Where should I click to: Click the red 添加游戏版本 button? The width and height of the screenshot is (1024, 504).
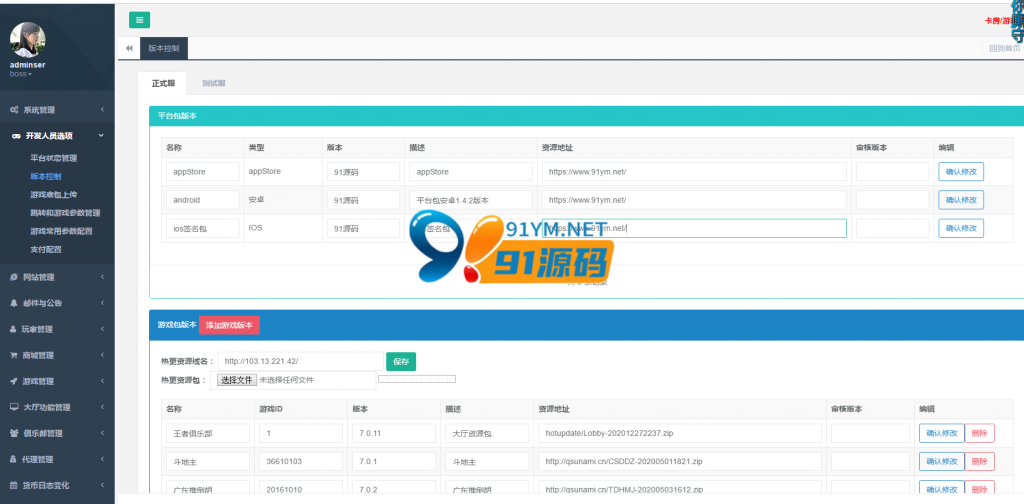tap(229, 324)
